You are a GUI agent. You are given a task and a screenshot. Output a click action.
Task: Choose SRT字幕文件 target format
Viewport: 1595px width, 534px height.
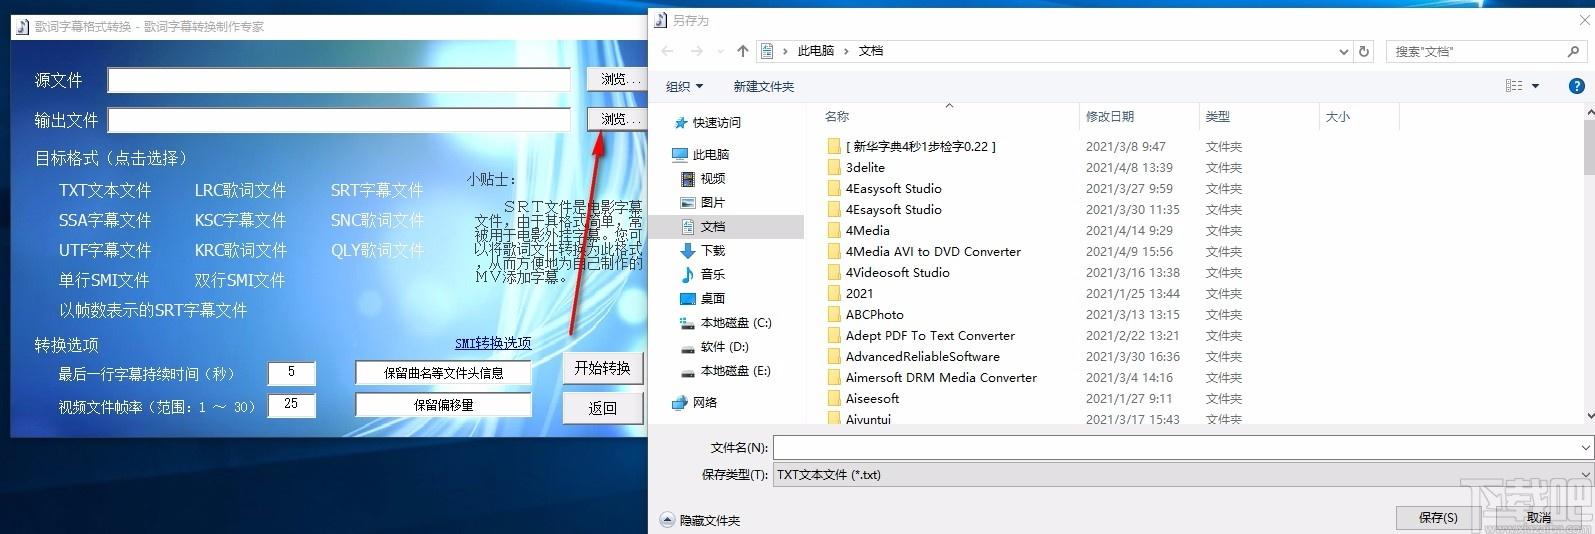pos(377,190)
